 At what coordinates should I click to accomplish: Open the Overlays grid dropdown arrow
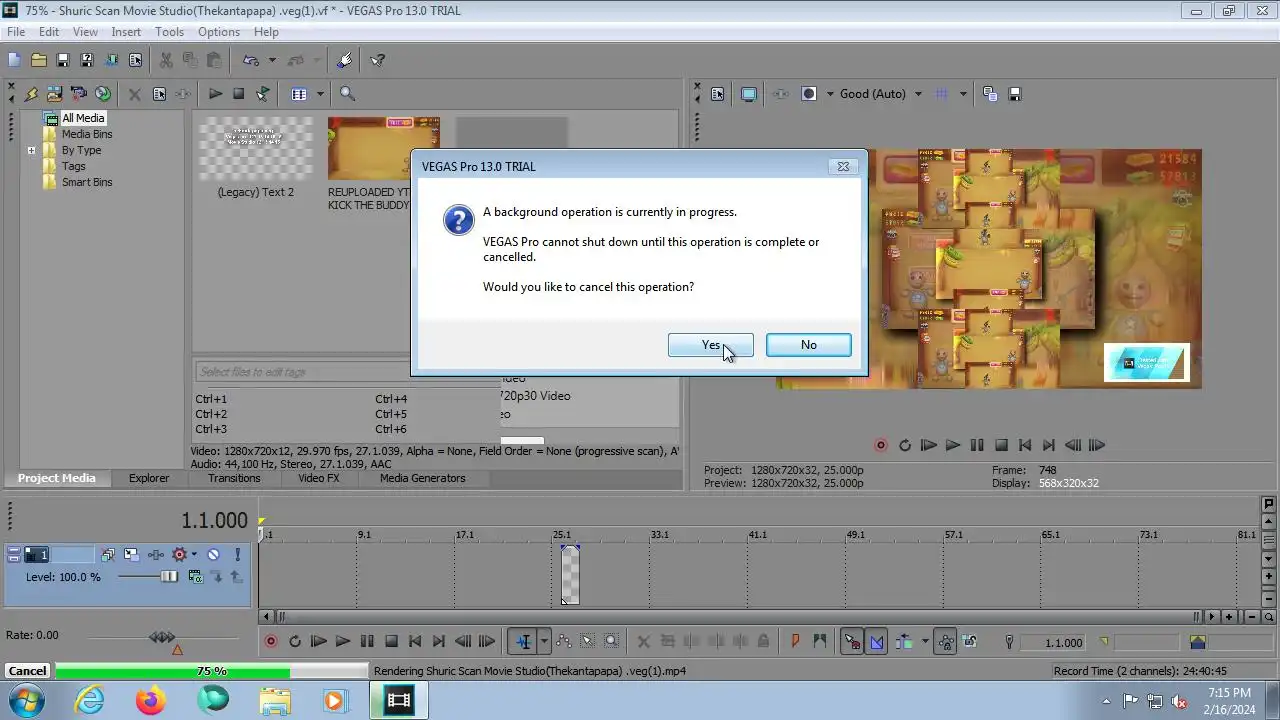pyautogui.click(x=963, y=94)
